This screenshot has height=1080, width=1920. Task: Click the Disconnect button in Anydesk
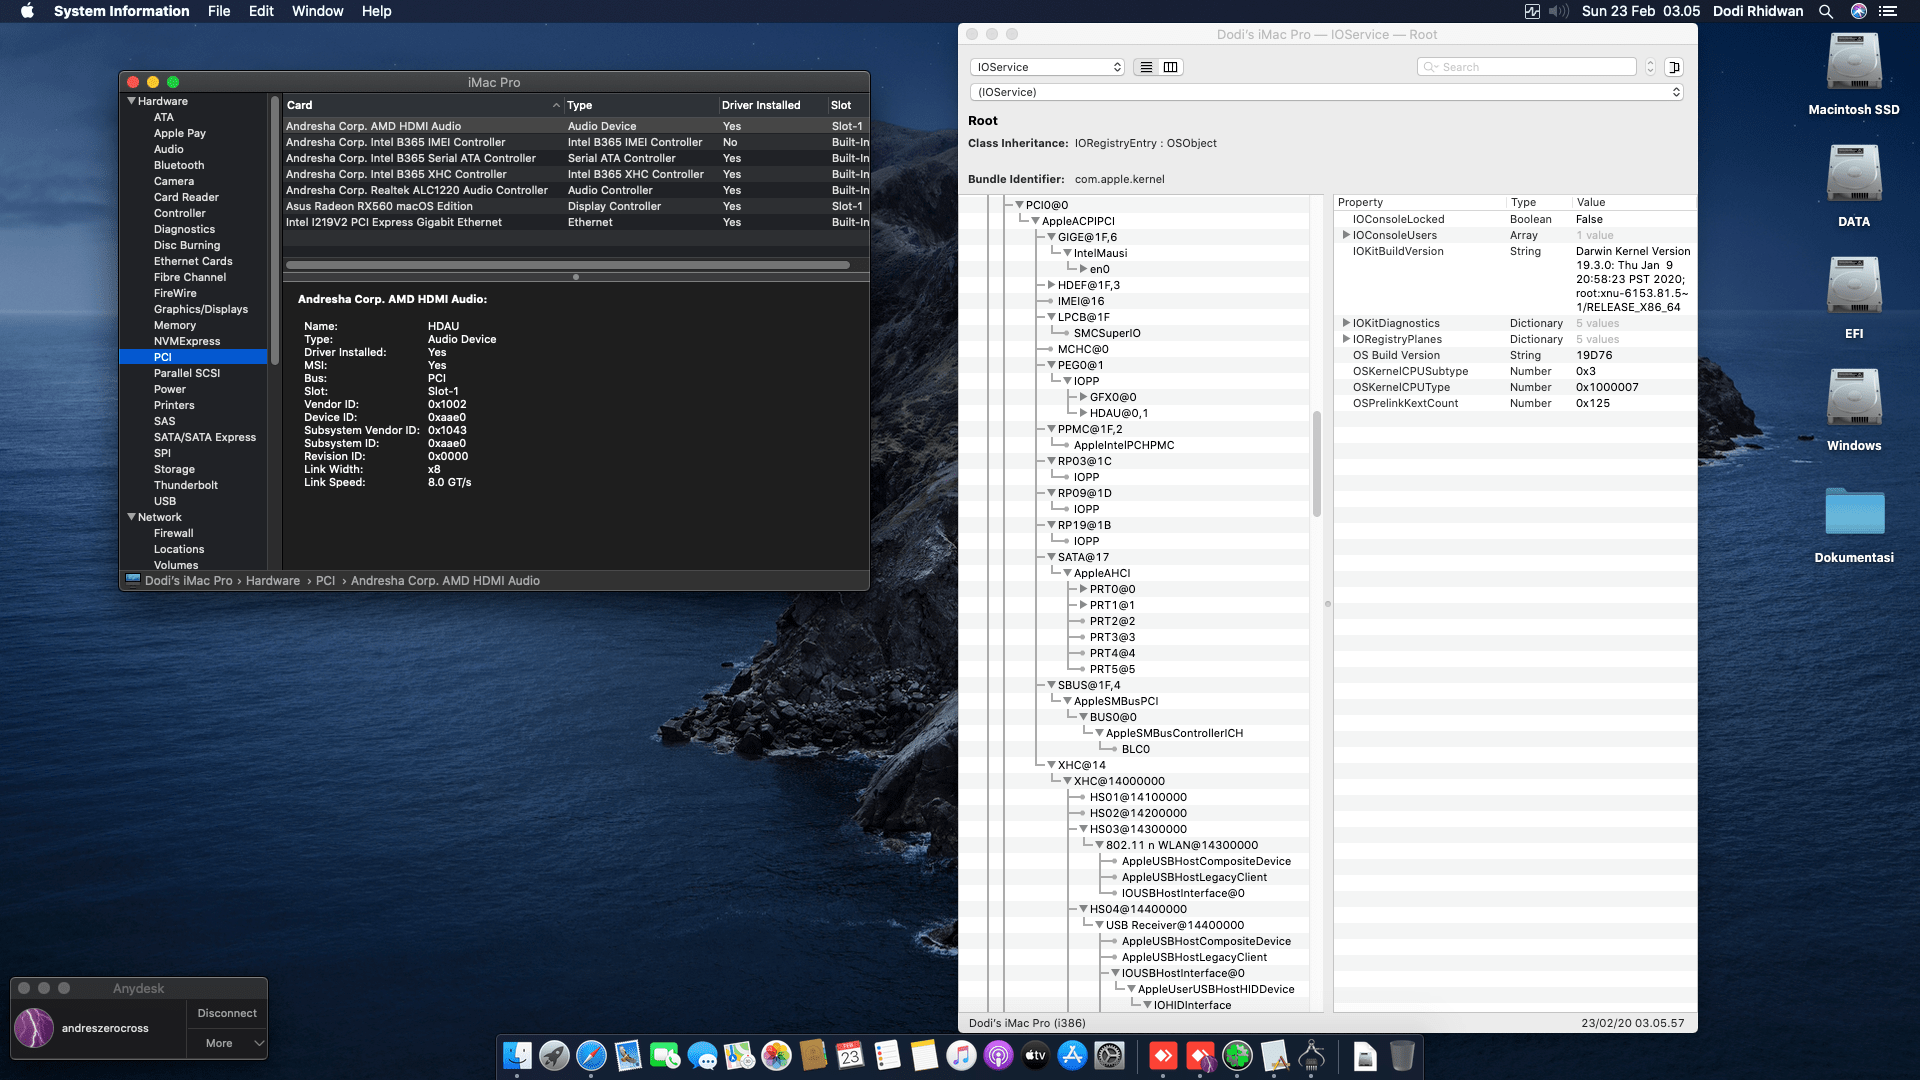point(227,1013)
